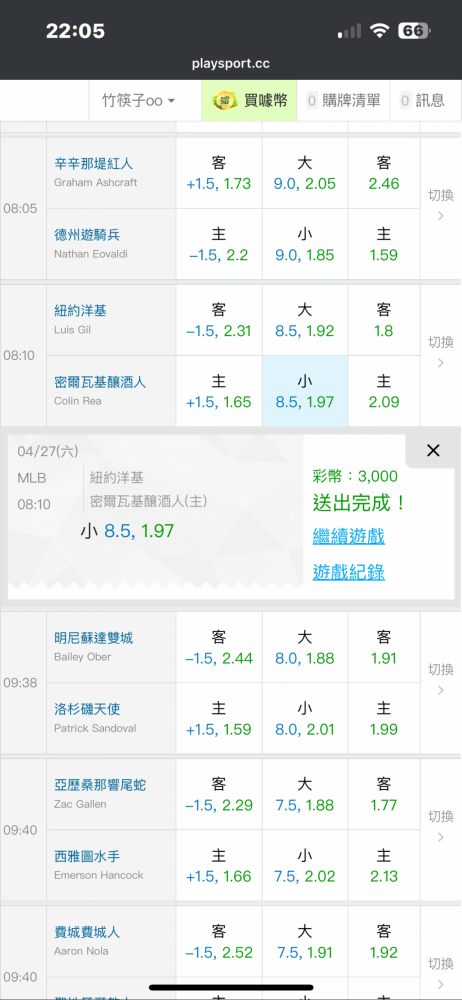Open 紐約洋基 team link
Viewport: 462px width, 1000px height.
pos(80,311)
